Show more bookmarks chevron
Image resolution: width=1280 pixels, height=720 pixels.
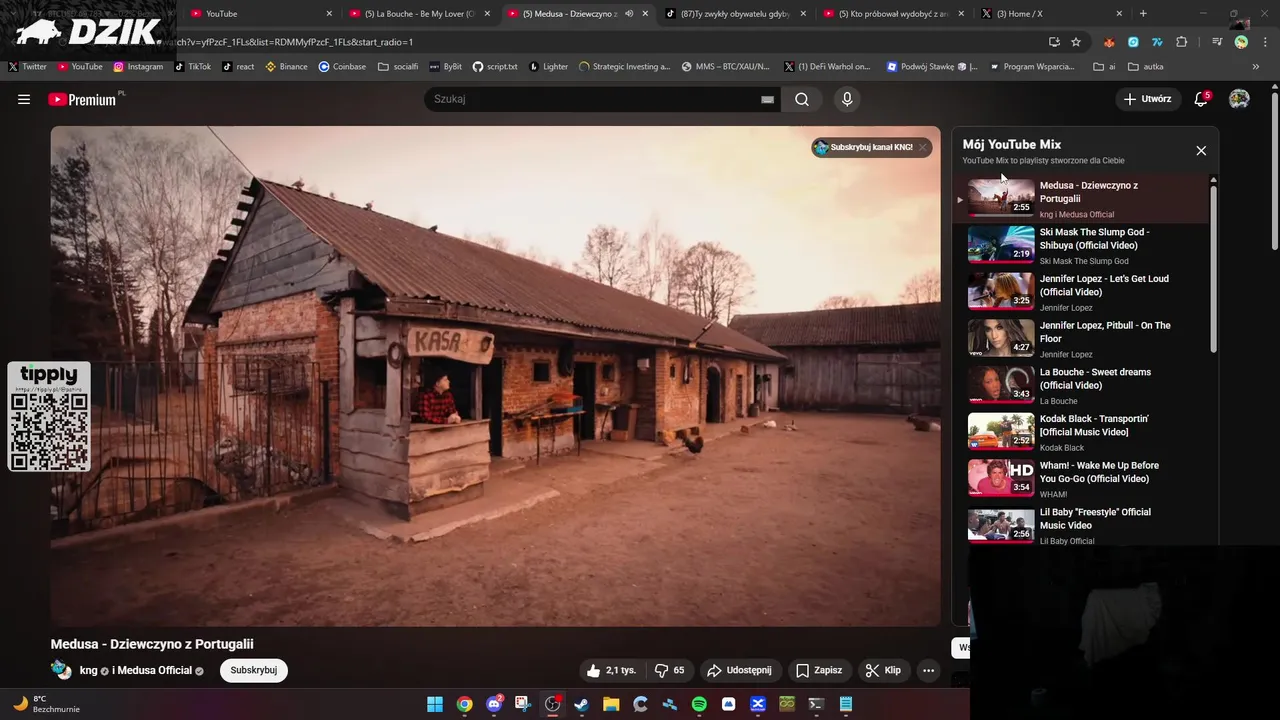click(x=1256, y=67)
